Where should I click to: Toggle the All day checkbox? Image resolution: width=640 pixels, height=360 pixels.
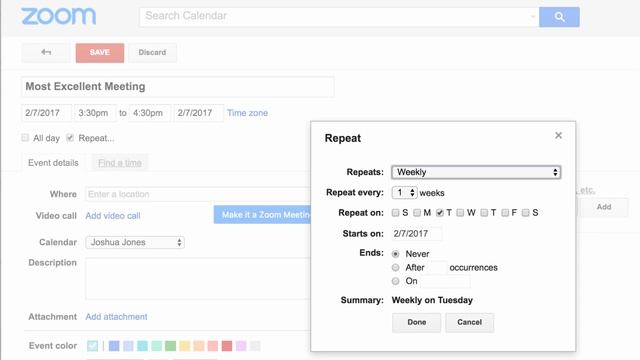coord(25,138)
